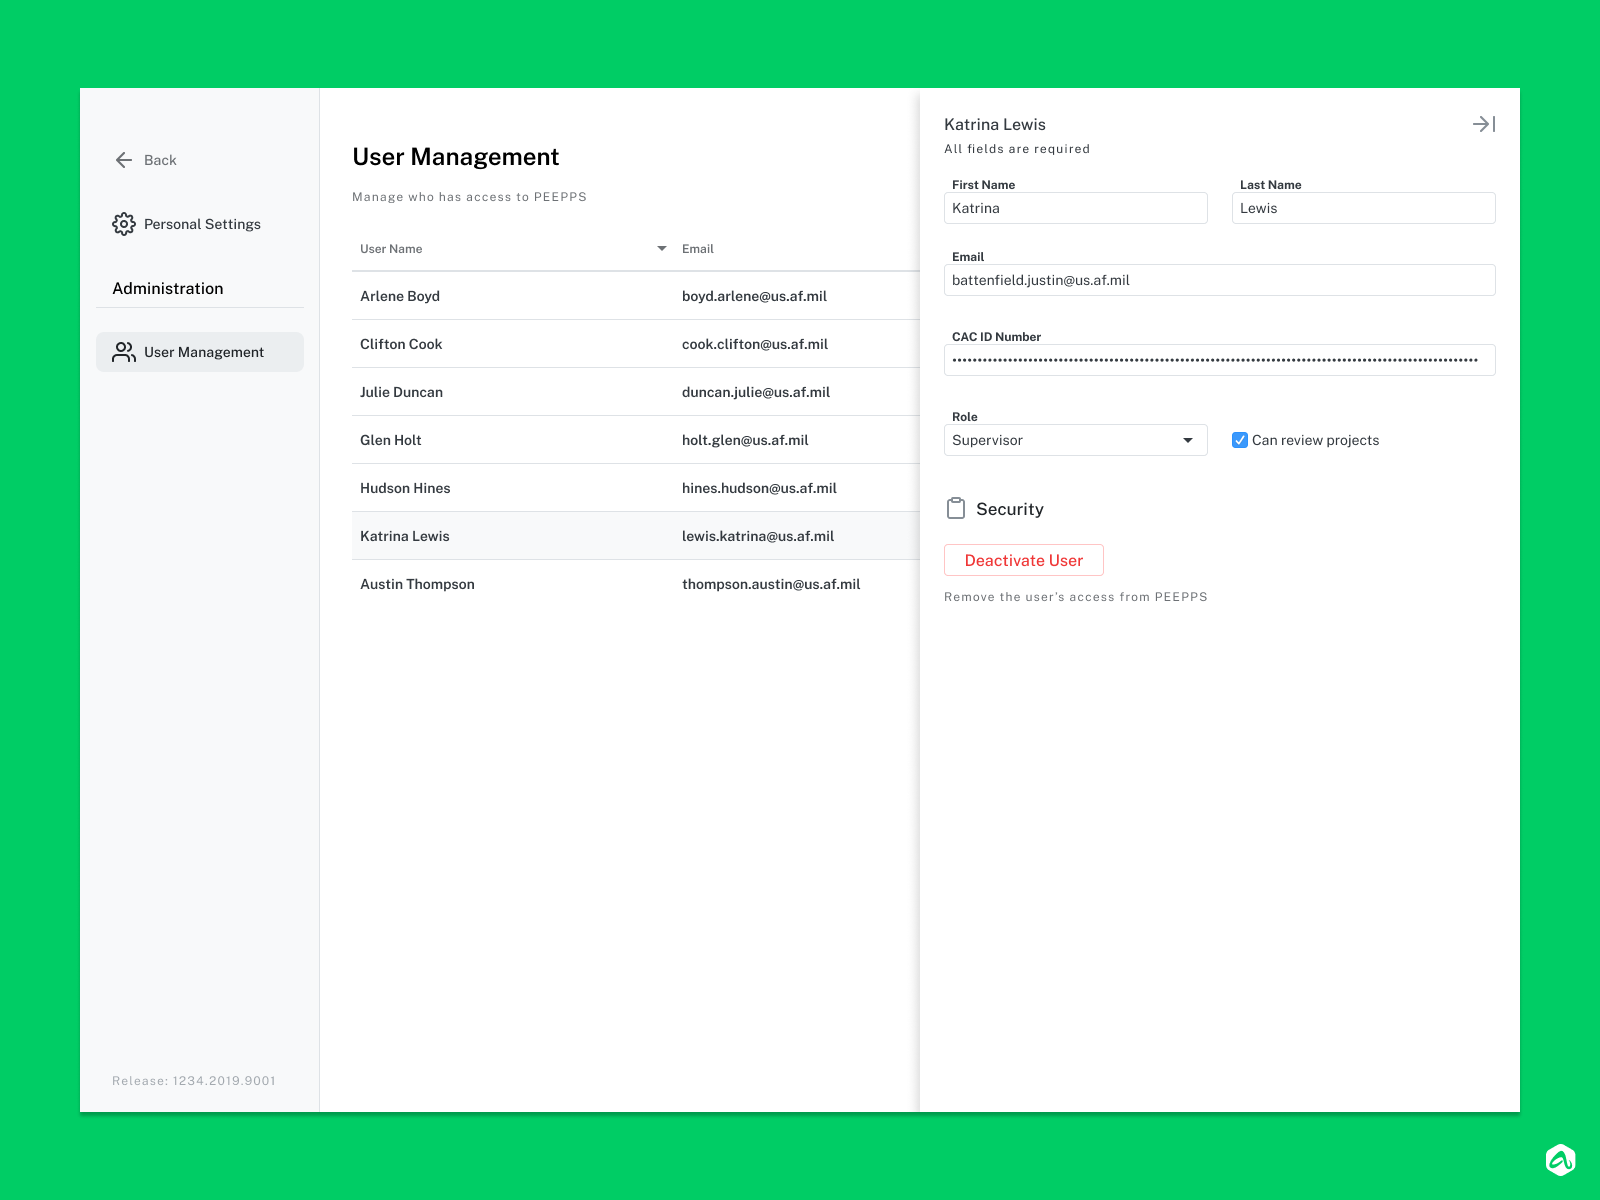Click email duncan.julie@us.af.mil

point(756,392)
